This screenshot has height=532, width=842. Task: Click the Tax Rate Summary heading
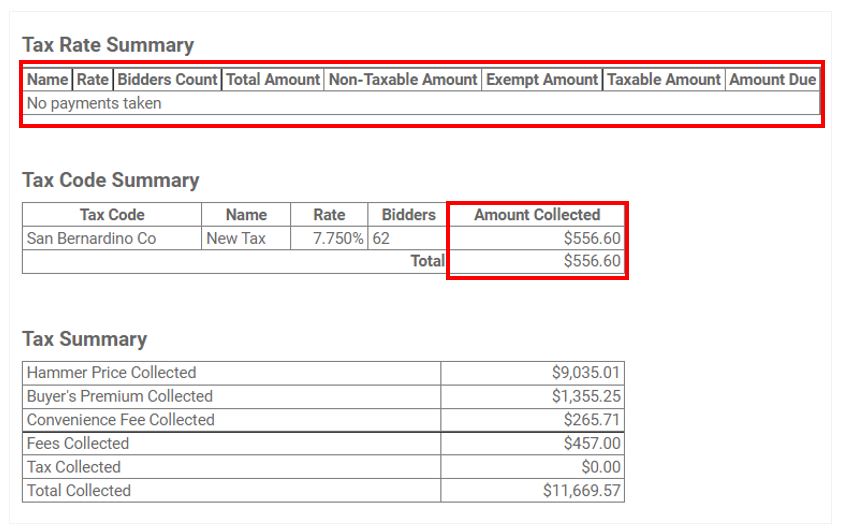(x=108, y=45)
